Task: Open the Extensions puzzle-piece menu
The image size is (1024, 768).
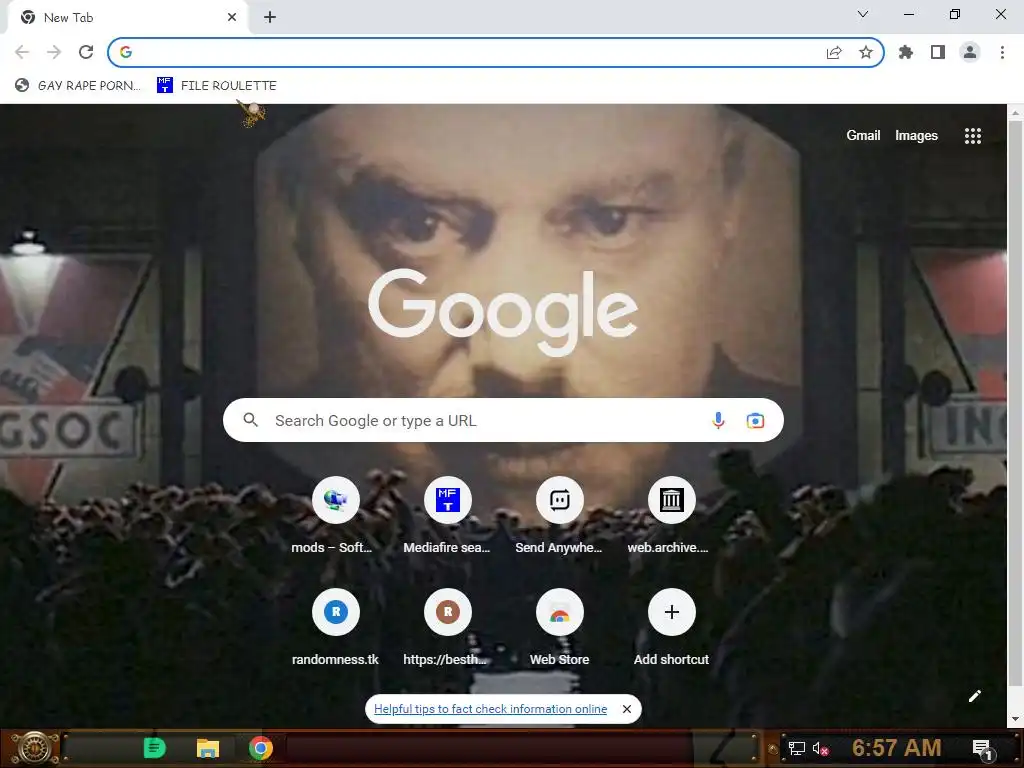Action: pos(906,52)
